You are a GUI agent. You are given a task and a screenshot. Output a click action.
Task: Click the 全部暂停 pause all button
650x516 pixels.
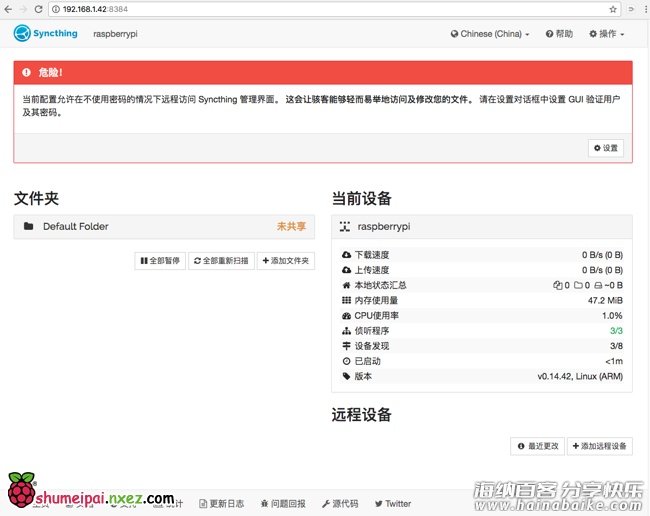[160, 261]
